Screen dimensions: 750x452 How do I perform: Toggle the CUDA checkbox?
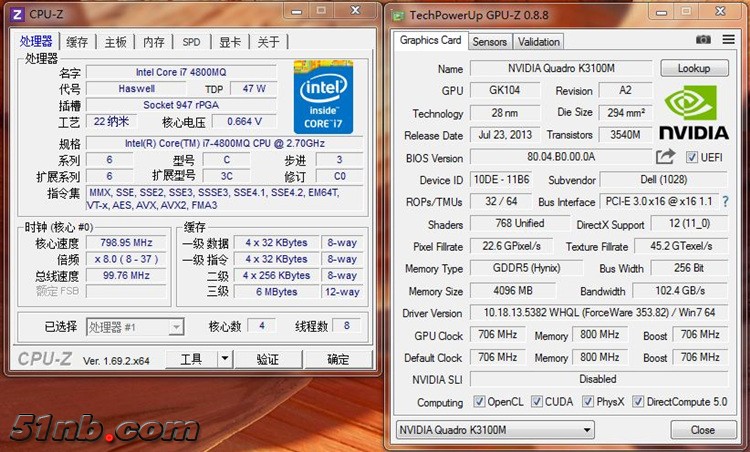coord(537,401)
